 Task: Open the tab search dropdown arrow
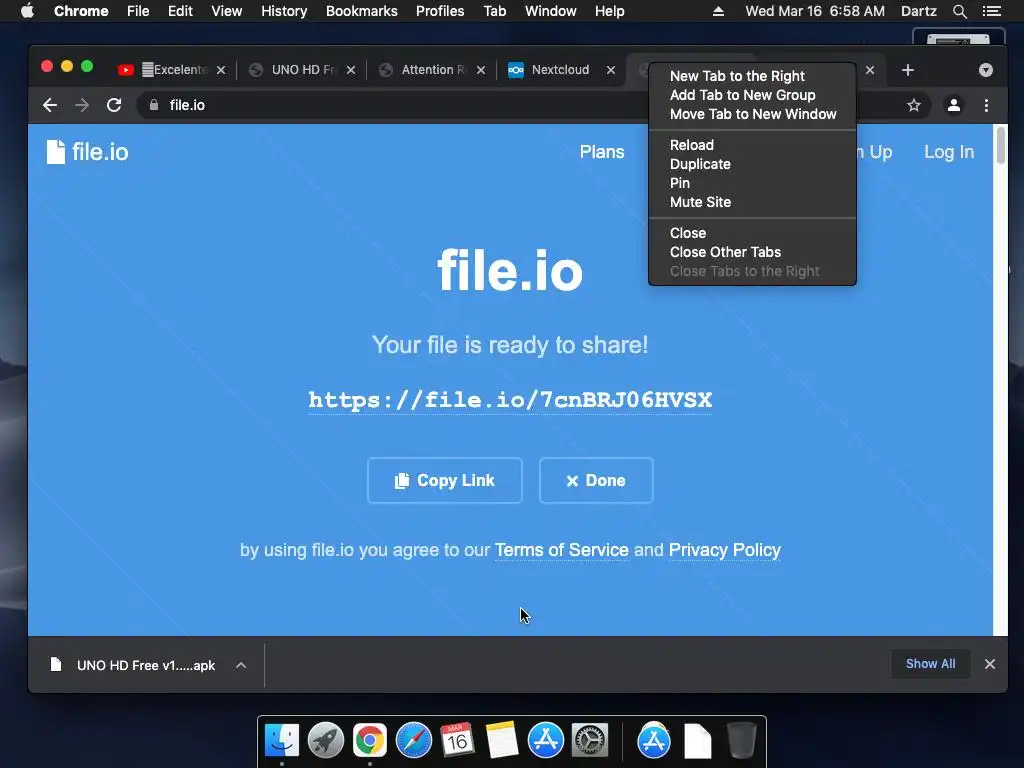[985, 70]
